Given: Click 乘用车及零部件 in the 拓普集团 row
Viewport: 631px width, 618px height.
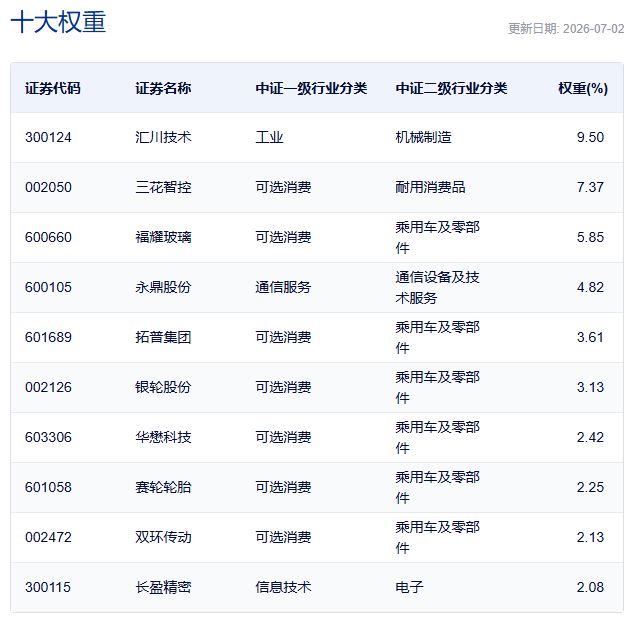Looking at the screenshot, I should (x=437, y=337).
